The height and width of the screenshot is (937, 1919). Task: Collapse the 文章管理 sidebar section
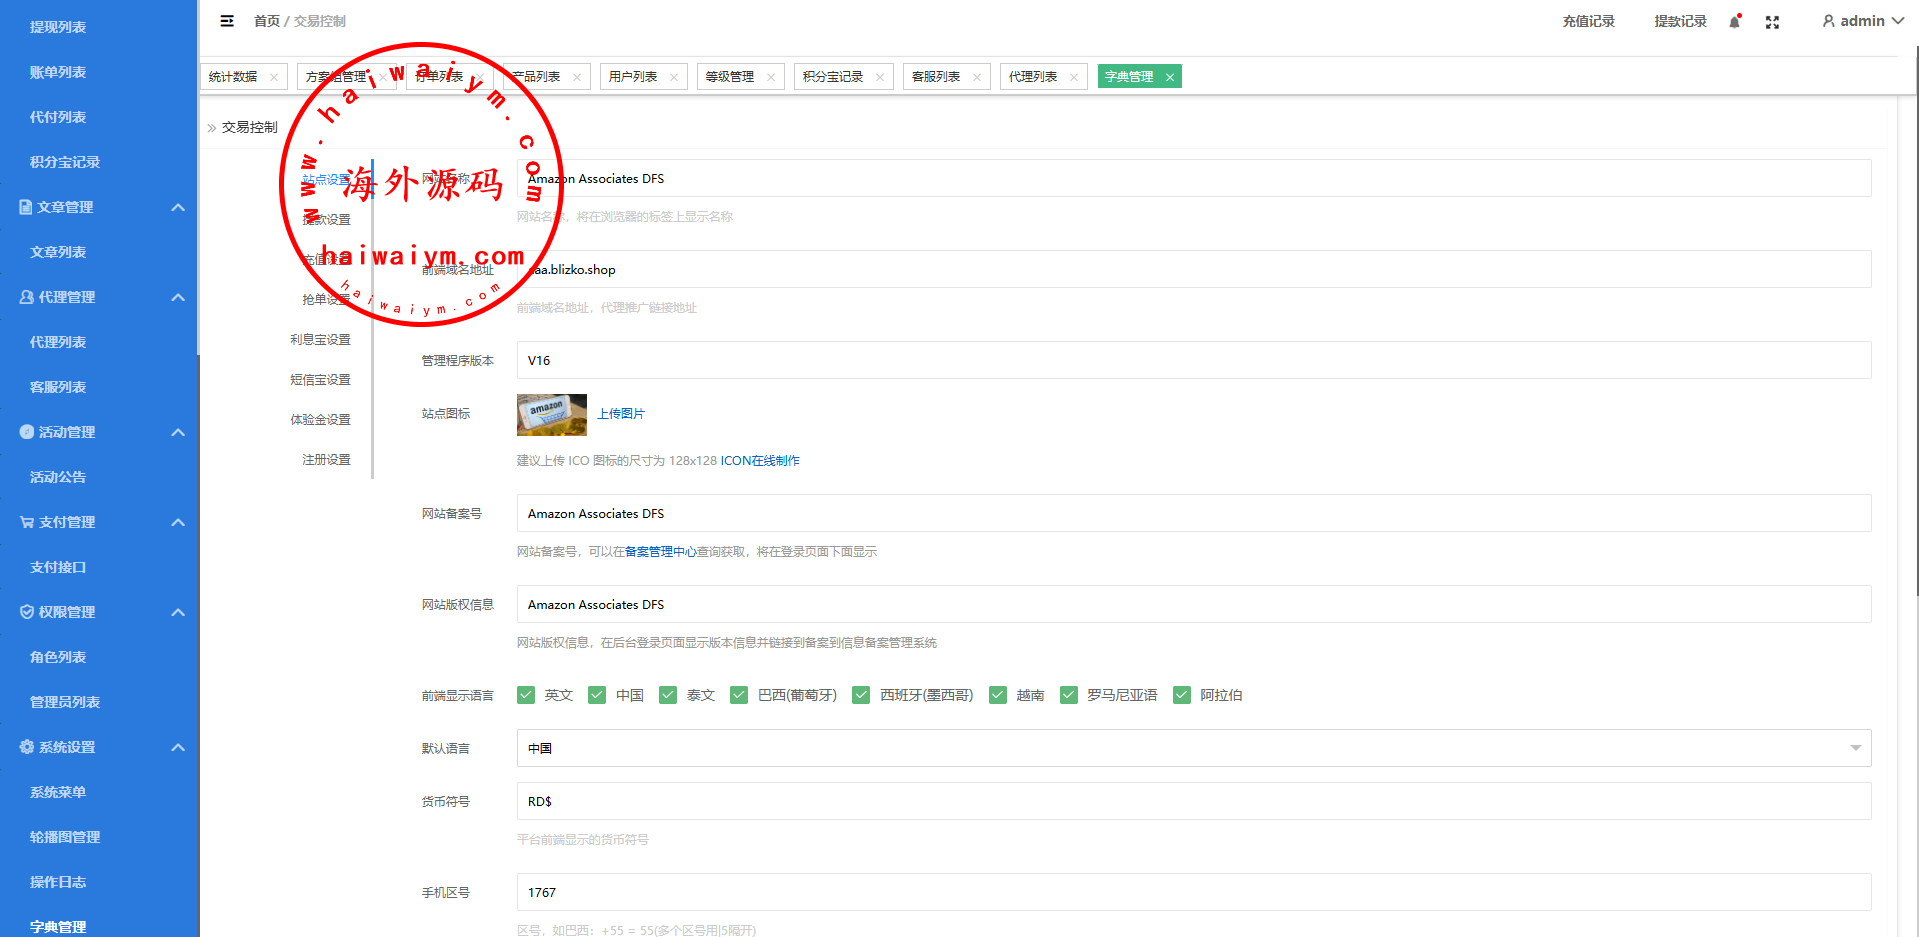coord(178,207)
